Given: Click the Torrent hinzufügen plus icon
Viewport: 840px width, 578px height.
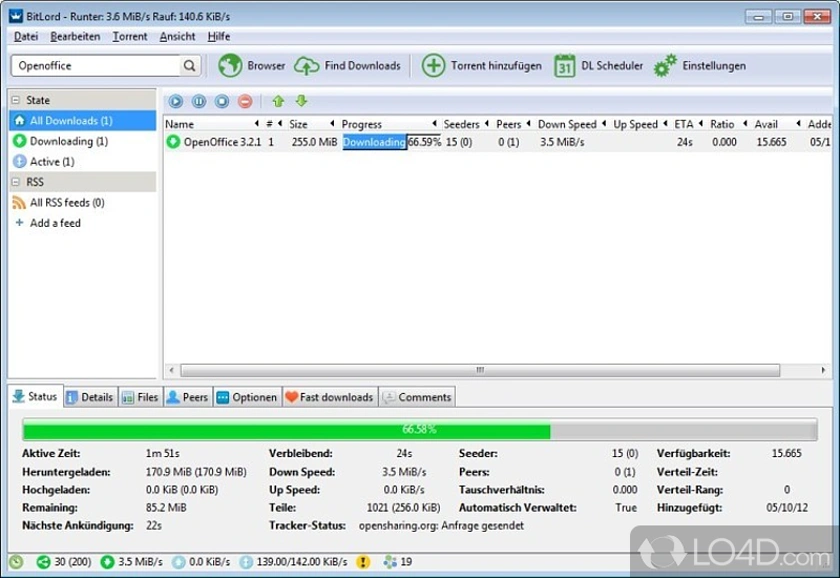Looking at the screenshot, I should click(x=434, y=65).
